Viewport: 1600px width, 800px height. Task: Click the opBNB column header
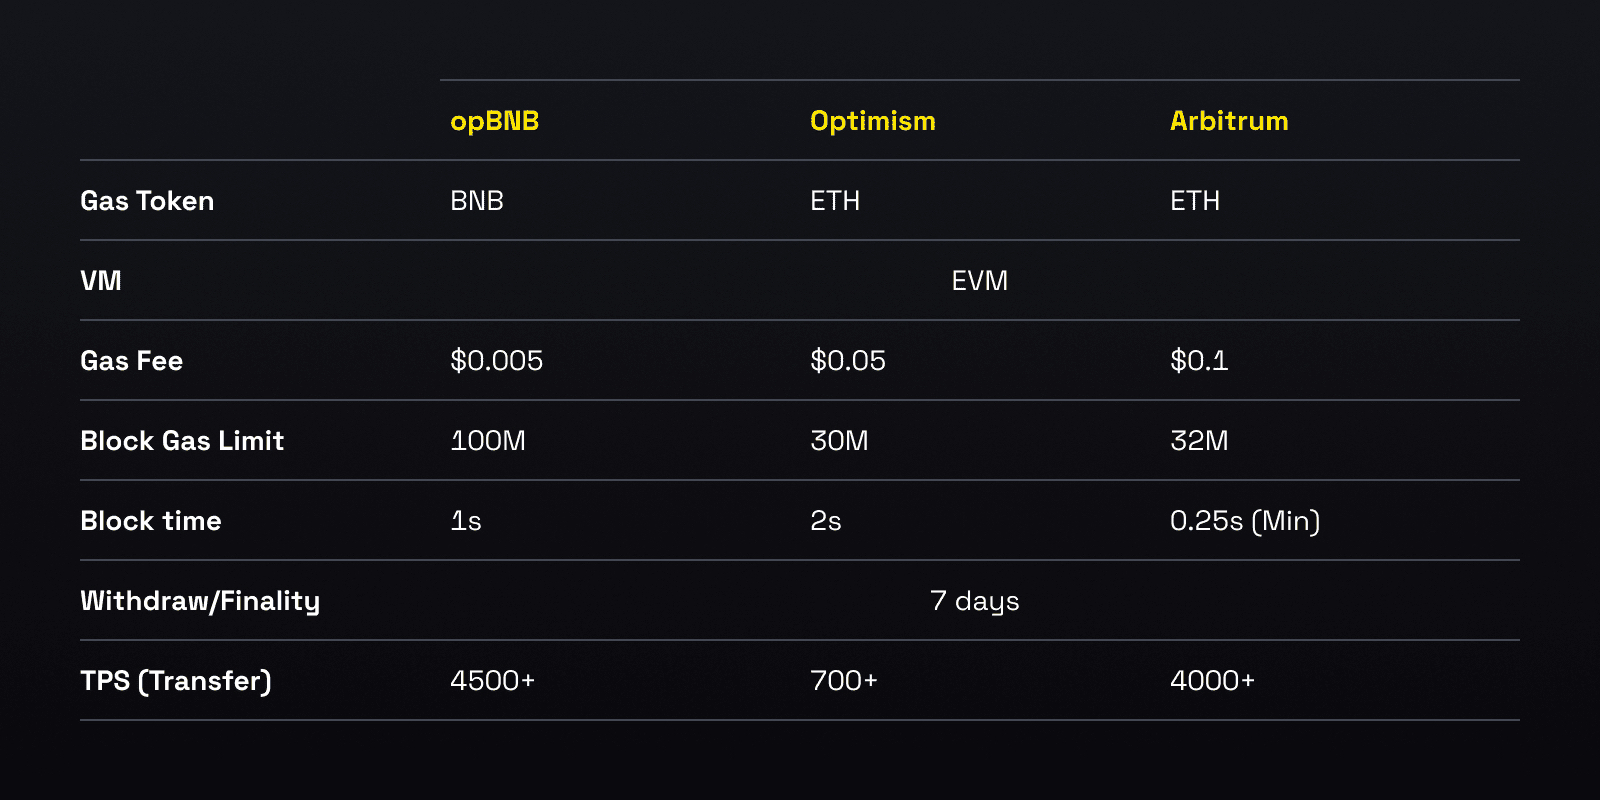pyautogui.click(x=494, y=122)
